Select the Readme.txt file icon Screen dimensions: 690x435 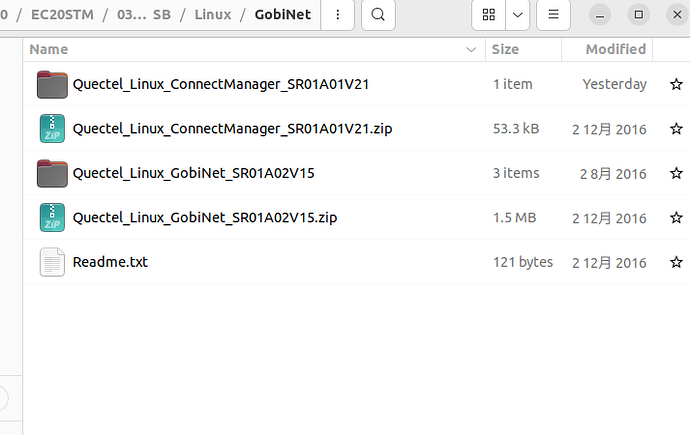click(x=52, y=262)
